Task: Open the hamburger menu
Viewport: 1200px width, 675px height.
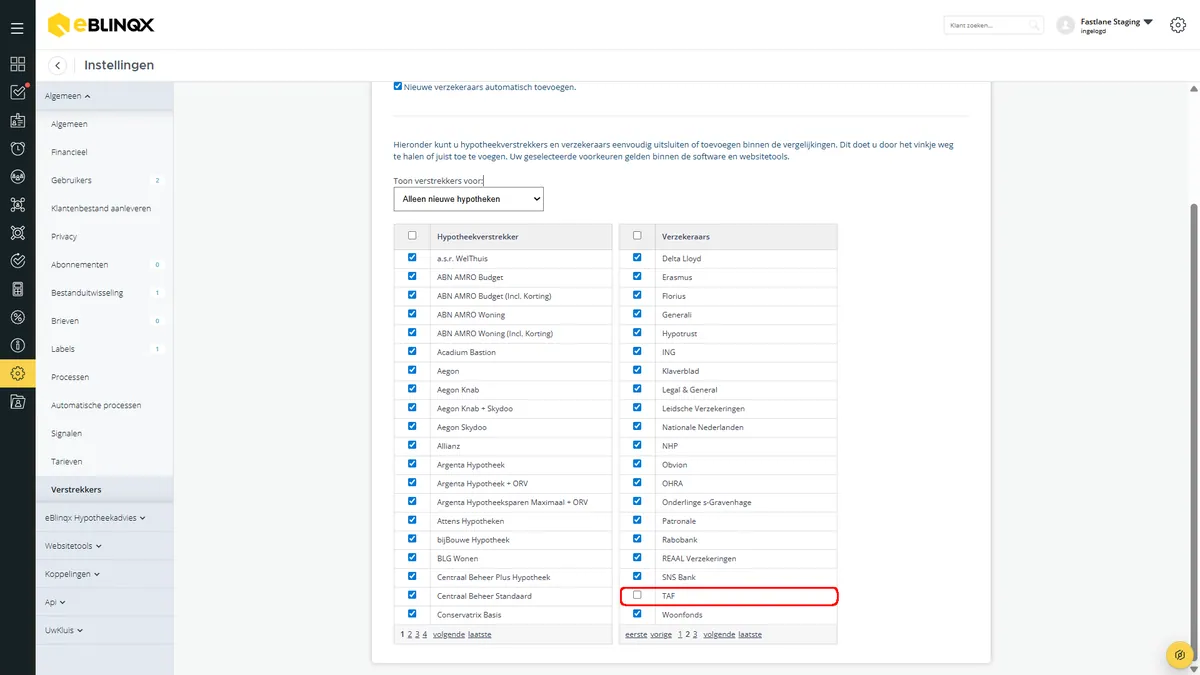Action: point(17,29)
